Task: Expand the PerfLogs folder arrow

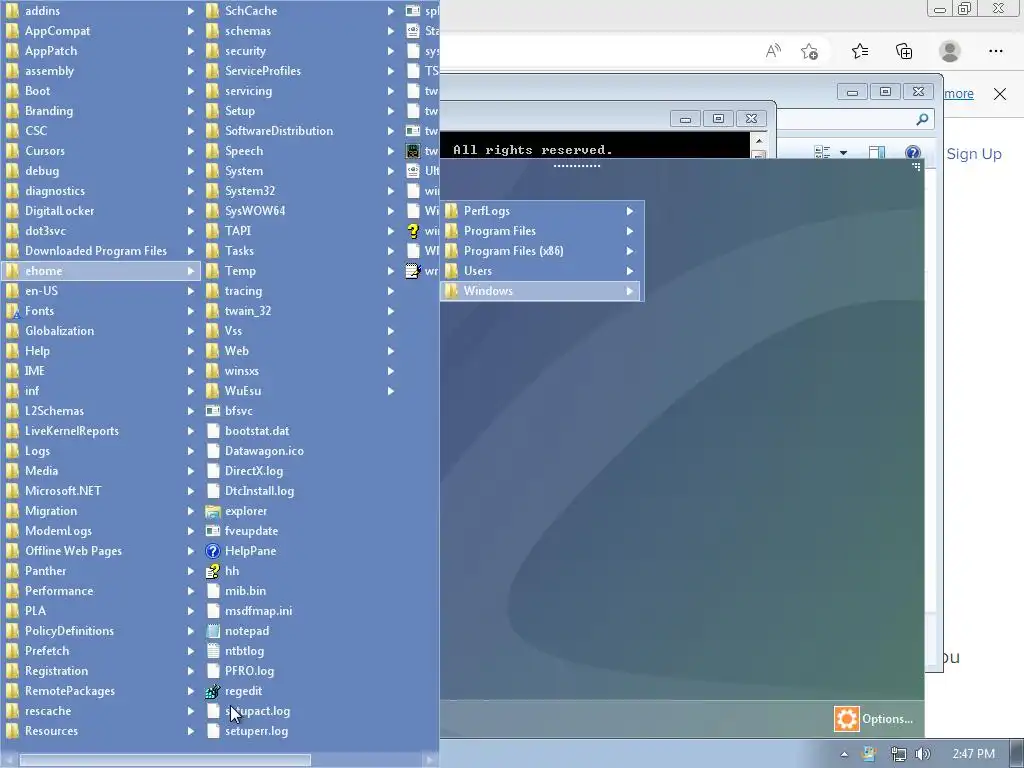Action: click(x=630, y=211)
